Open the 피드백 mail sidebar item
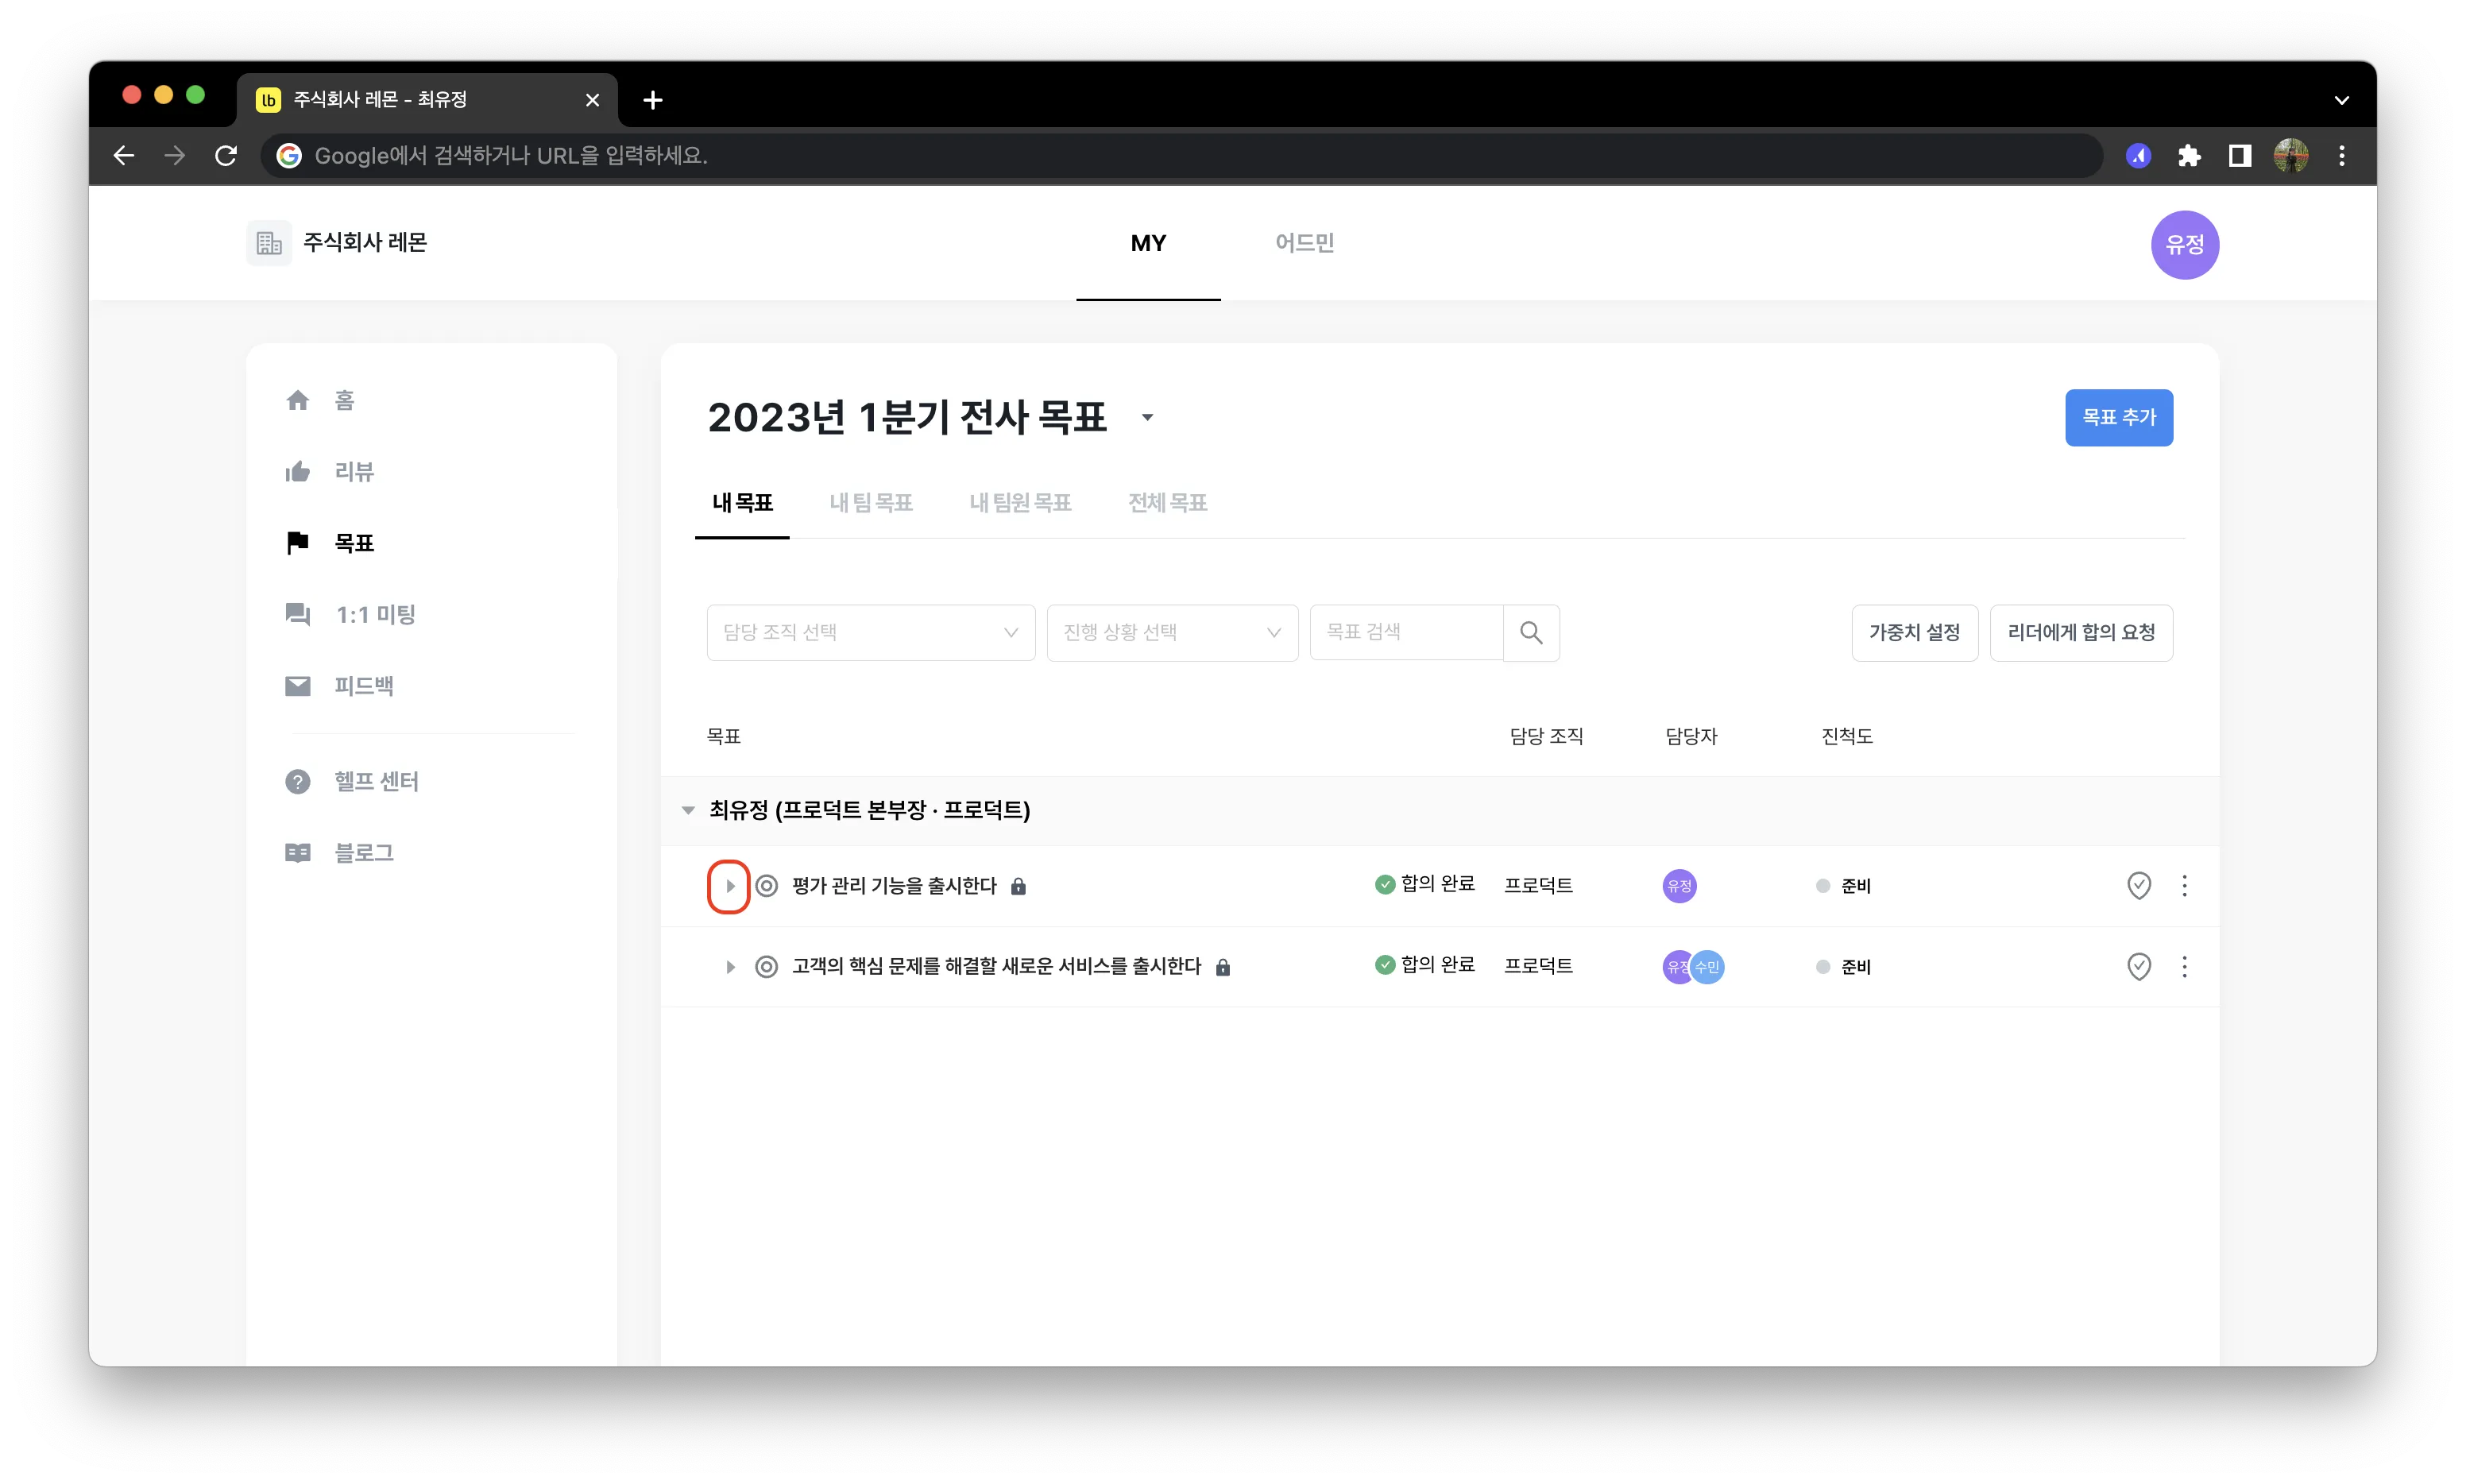The width and height of the screenshot is (2466, 1484). [x=339, y=686]
